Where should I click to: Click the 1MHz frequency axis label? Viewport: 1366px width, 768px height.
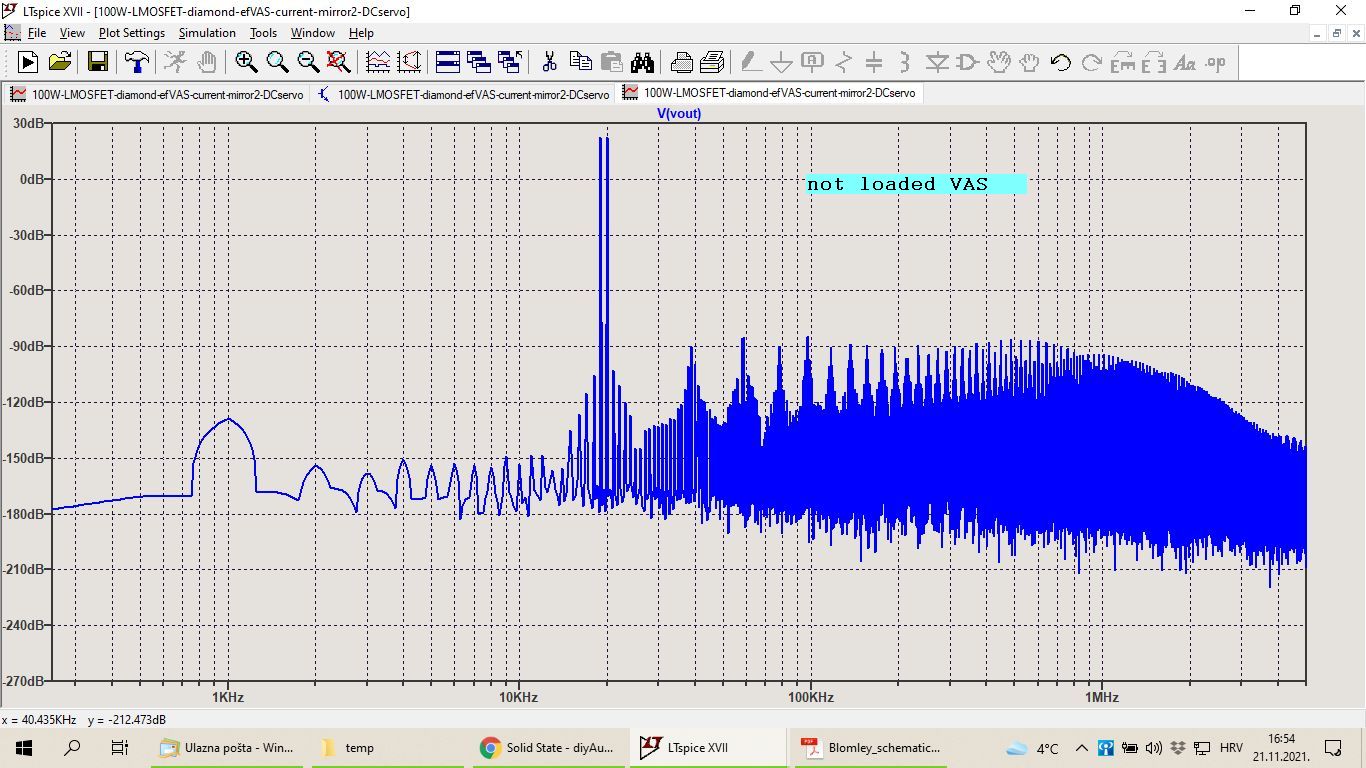click(x=1100, y=697)
